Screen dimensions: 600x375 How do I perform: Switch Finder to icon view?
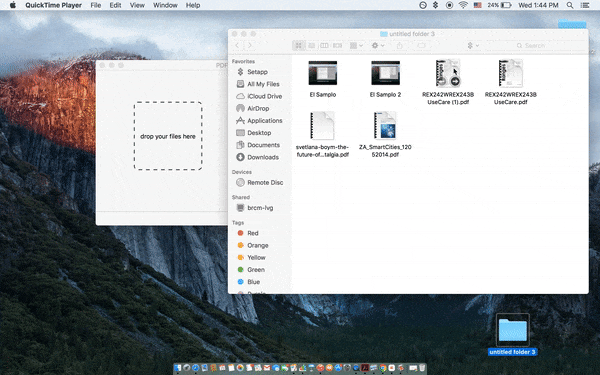click(298, 46)
